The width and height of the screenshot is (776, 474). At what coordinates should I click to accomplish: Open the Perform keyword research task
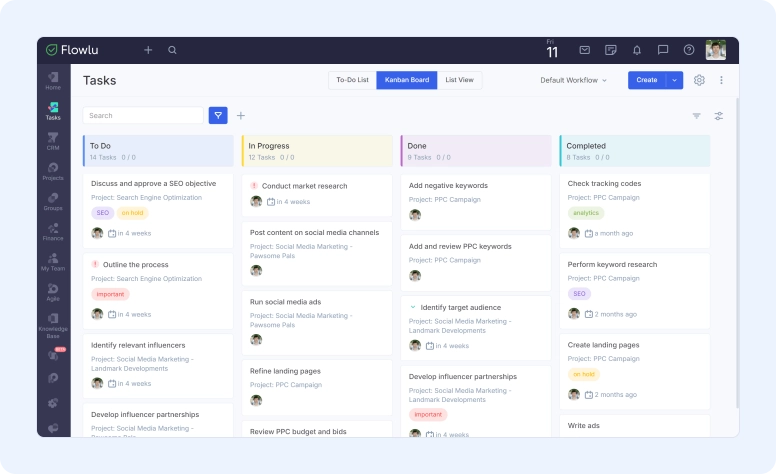coord(612,265)
